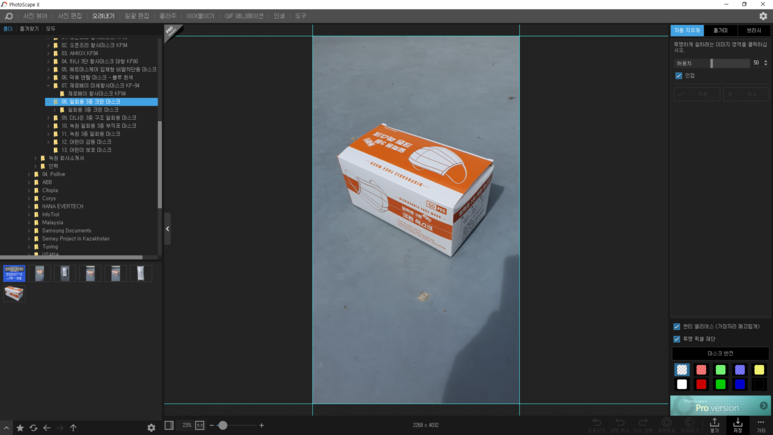Open the Photo Editor (사진 편집) tab
The image size is (773, 435).
tap(70, 16)
